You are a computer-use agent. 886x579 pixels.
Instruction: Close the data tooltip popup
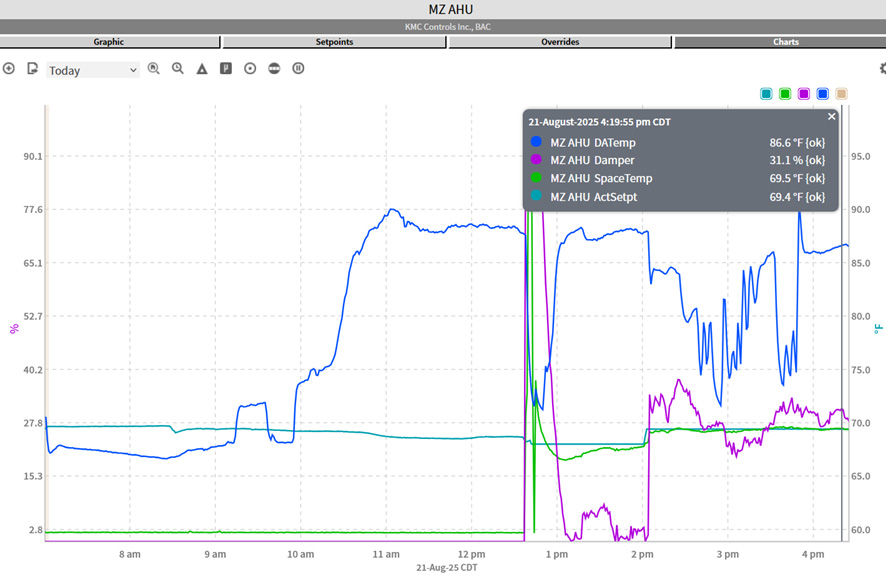(x=831, y=117)
